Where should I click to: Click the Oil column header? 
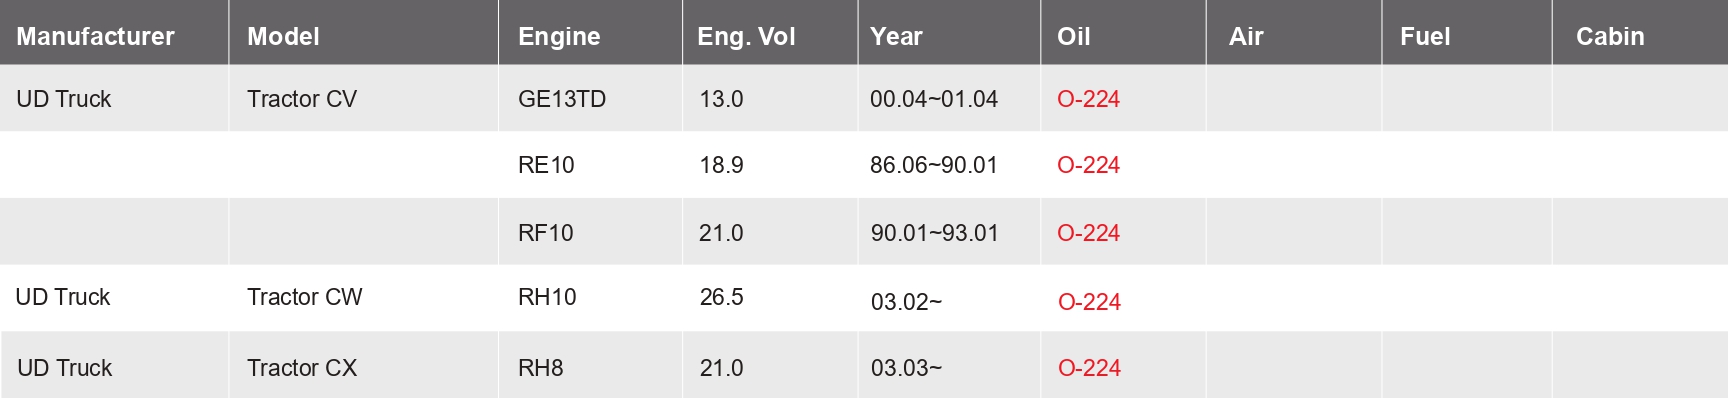click(x=1073, y=37)
